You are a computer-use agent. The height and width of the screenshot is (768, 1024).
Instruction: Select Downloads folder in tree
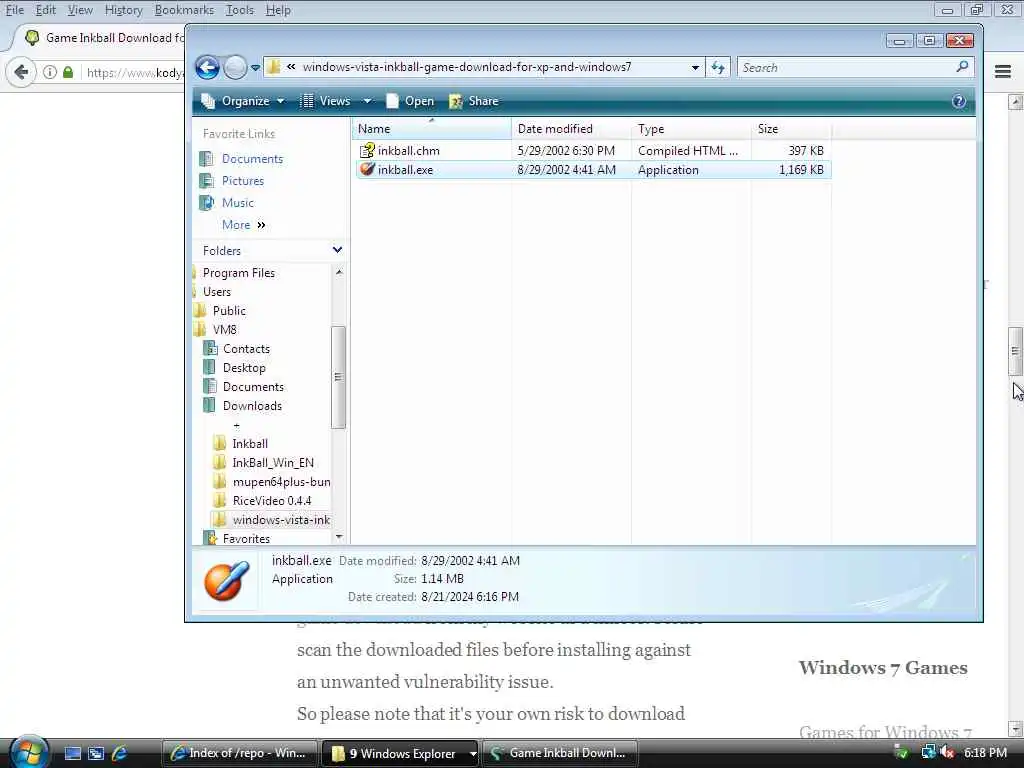pyautogui.click(x=251, y=406)
